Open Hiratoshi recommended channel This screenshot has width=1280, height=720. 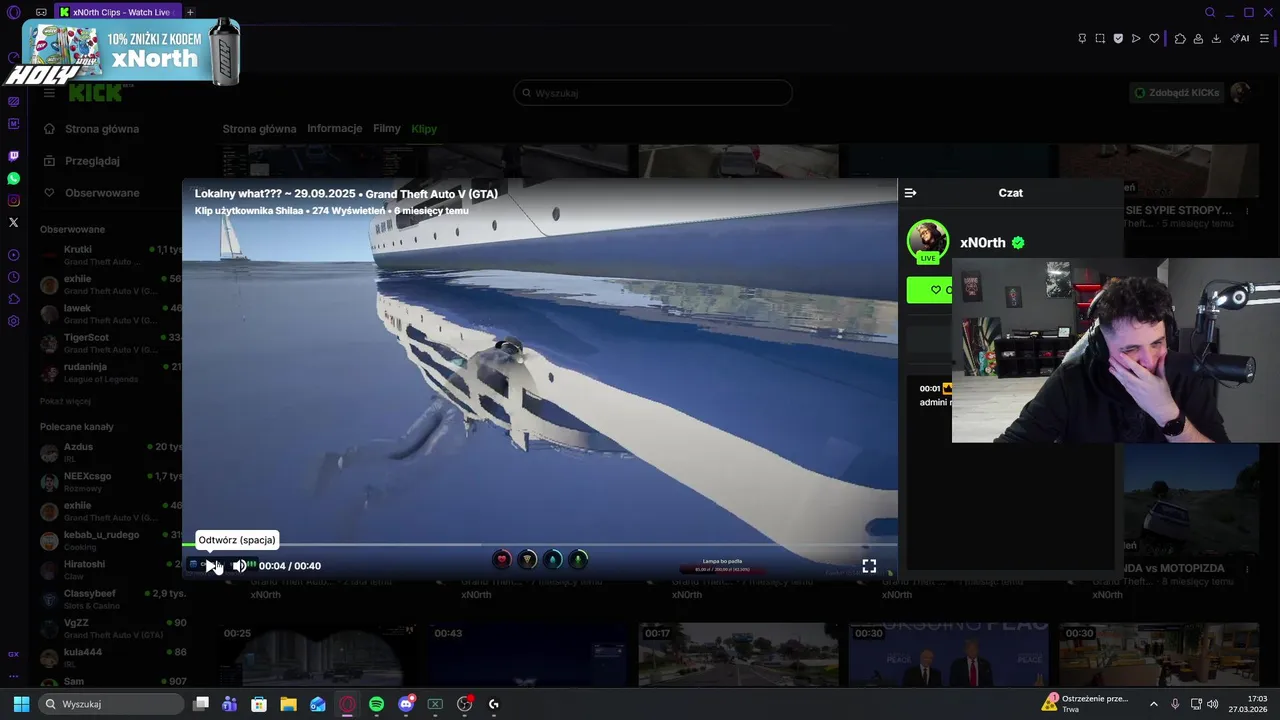110,570
